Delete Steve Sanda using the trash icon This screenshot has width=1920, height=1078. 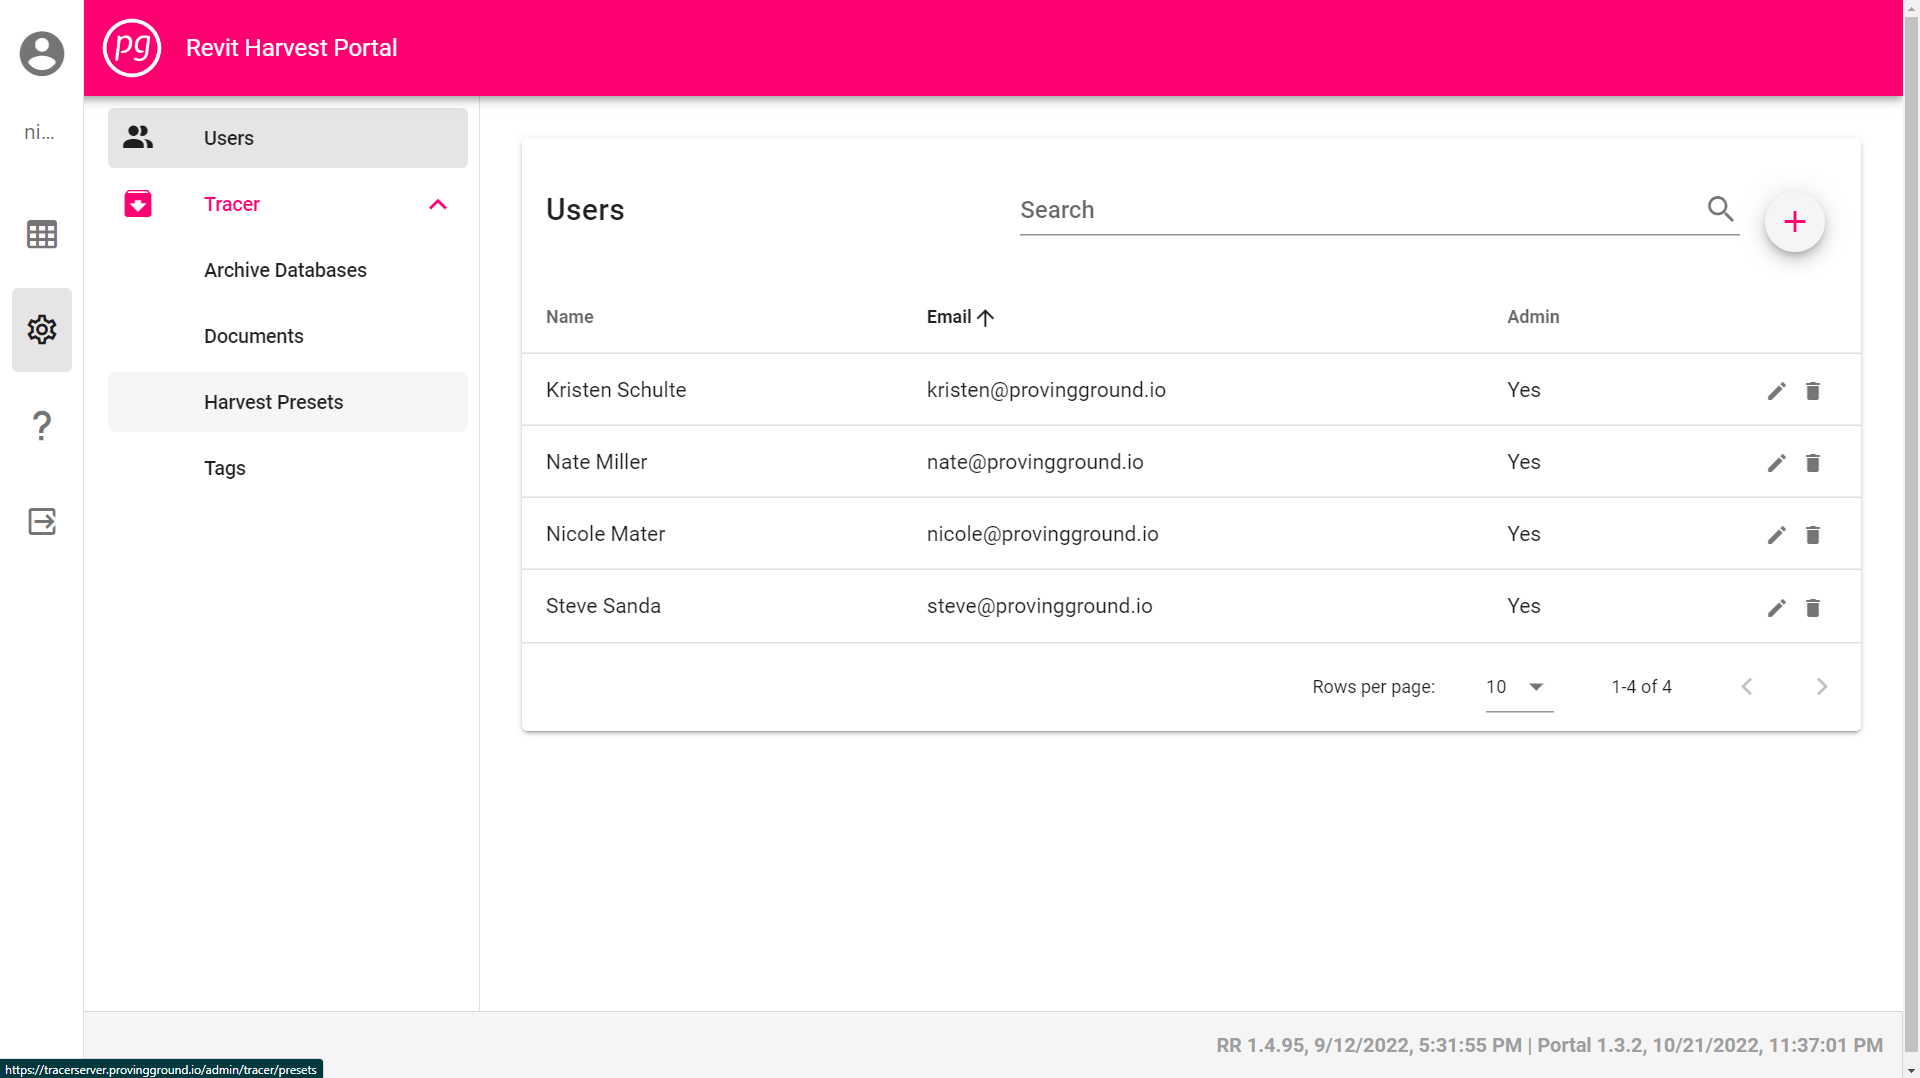pyautogui.click(x=1813, y=608)
